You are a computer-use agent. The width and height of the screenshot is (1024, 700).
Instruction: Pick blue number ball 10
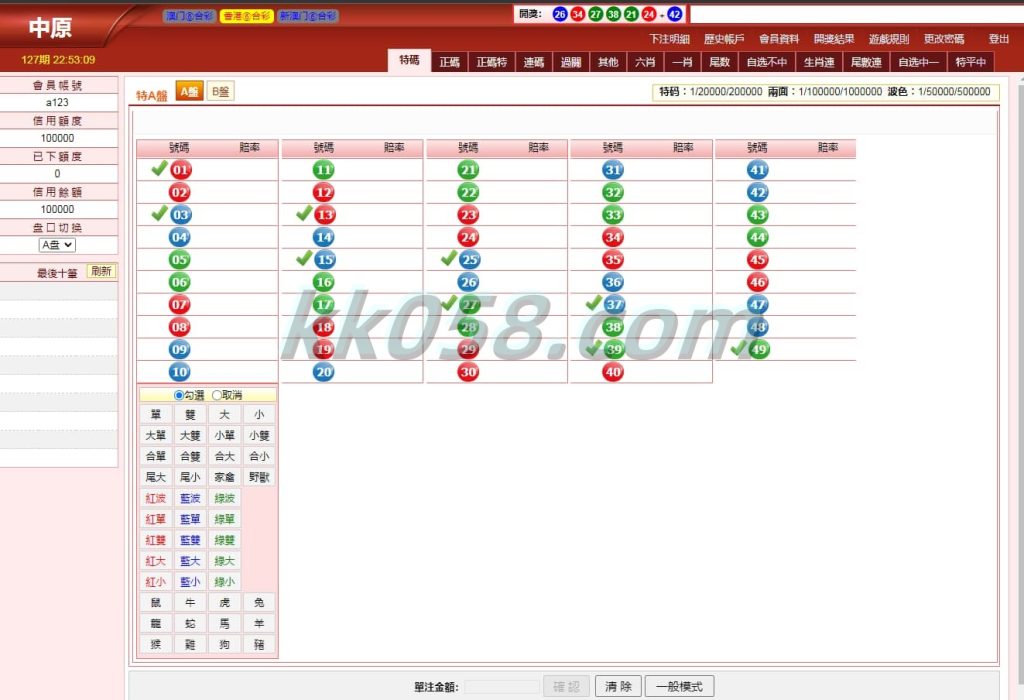pyautogui.click(x=180, y=372)
